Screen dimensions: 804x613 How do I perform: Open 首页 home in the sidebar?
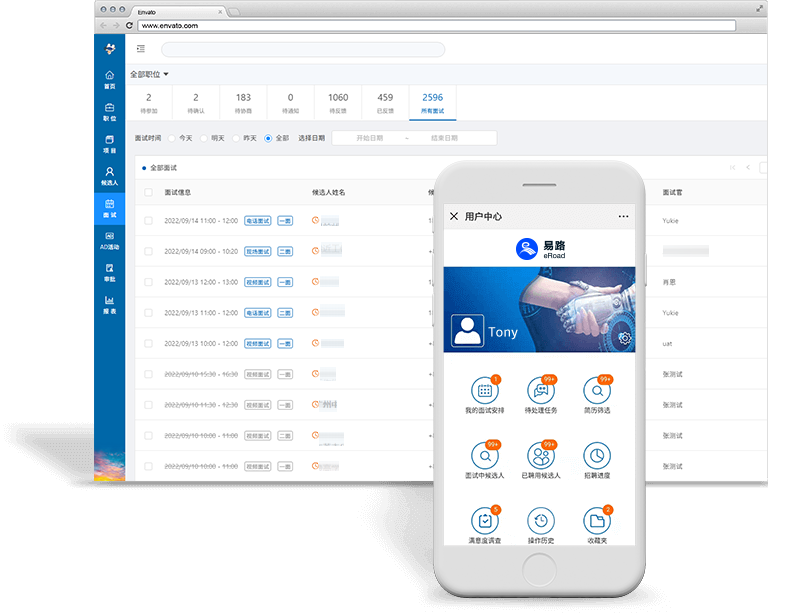click(x=109, y=79)
